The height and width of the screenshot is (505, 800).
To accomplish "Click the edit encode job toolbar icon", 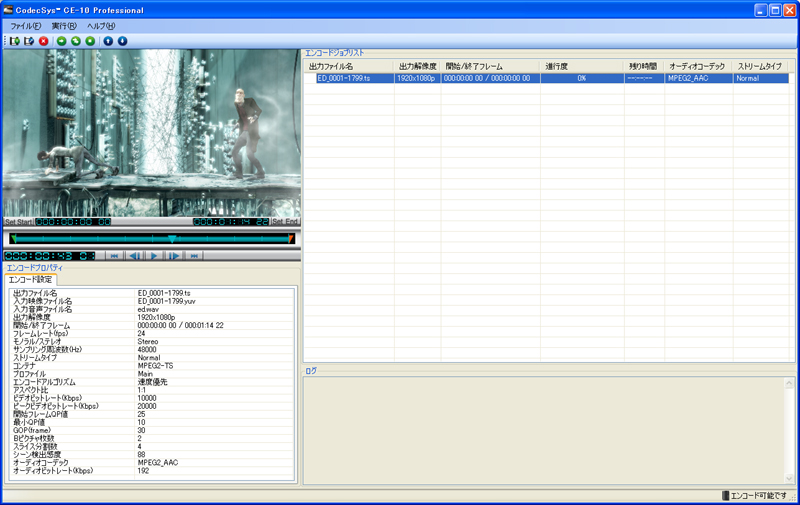I will click(29, 41).
